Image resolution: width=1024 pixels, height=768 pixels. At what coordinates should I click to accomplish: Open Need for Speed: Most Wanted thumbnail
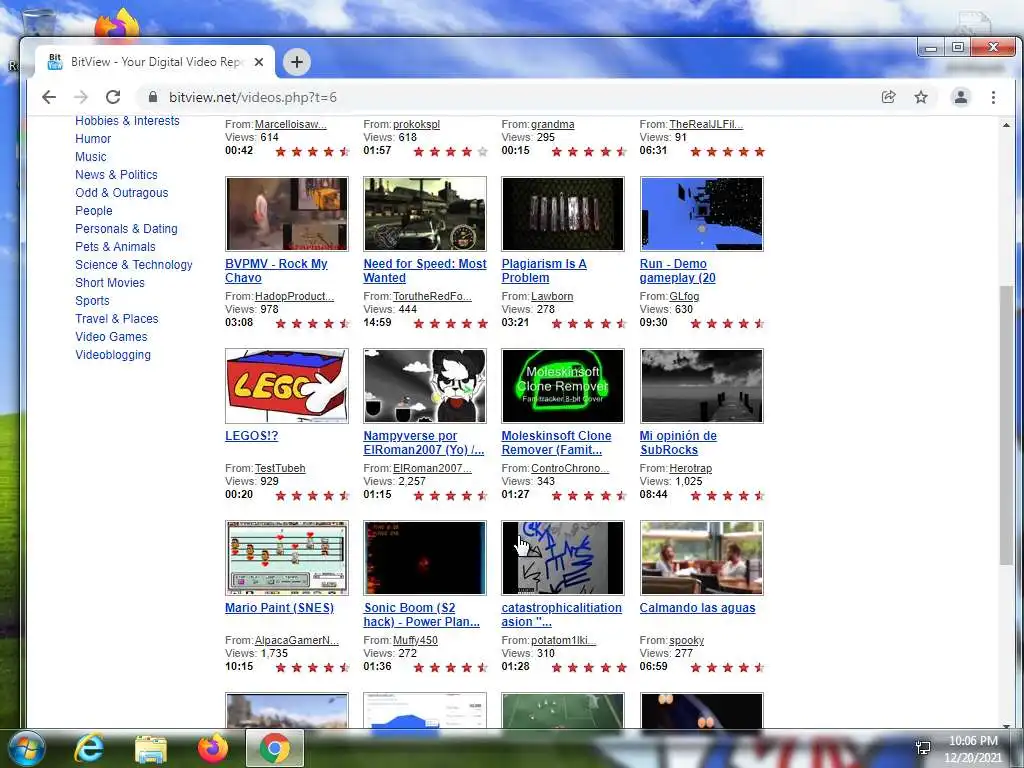click(425, 214)
